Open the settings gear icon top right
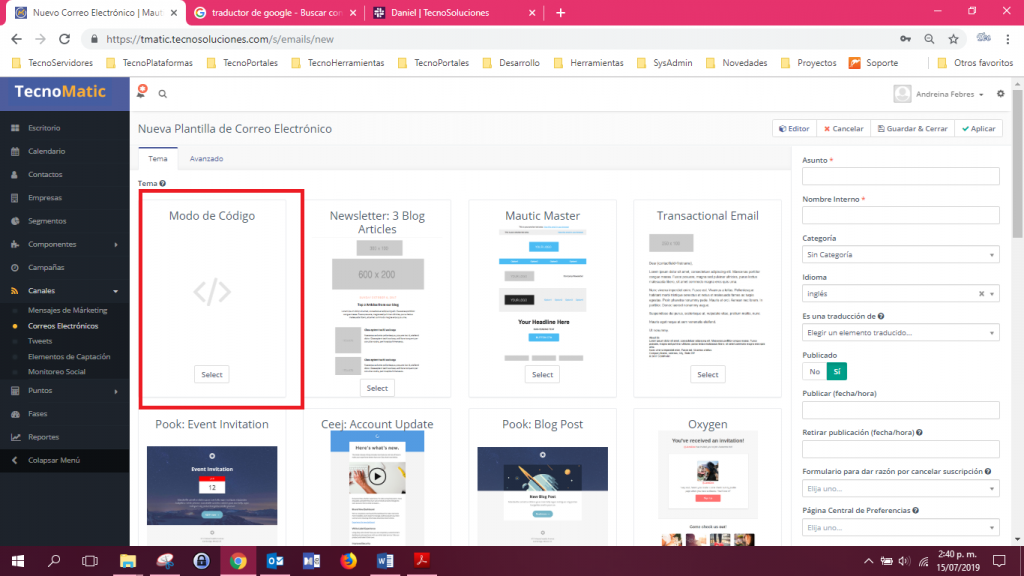Viewport: 1024px width, 576px height. (x=1000, y=93)
